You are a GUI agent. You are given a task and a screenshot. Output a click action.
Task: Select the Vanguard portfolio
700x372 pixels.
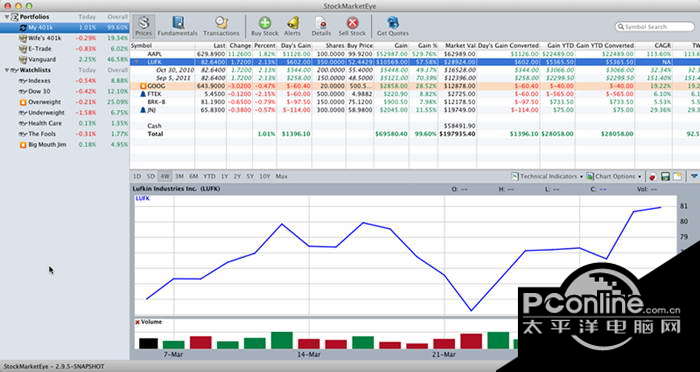point(65,59)
